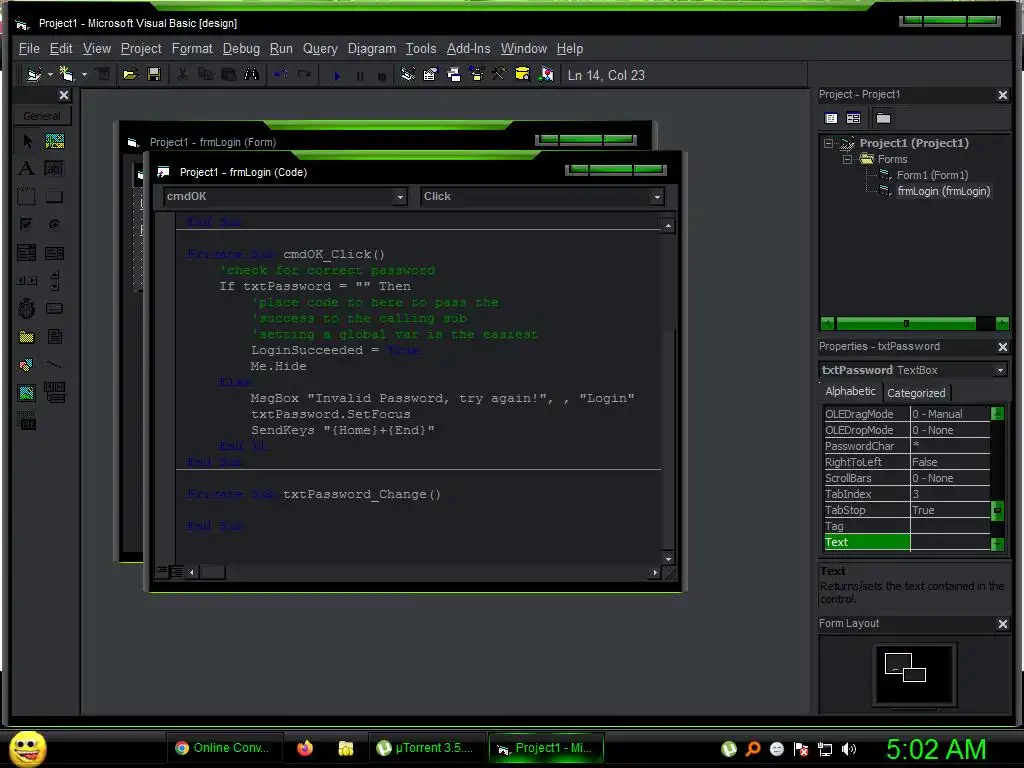Click View Code button in Project panel
Screen dimensions: 1024x768
pyautogui.click(x=831, y=118)
